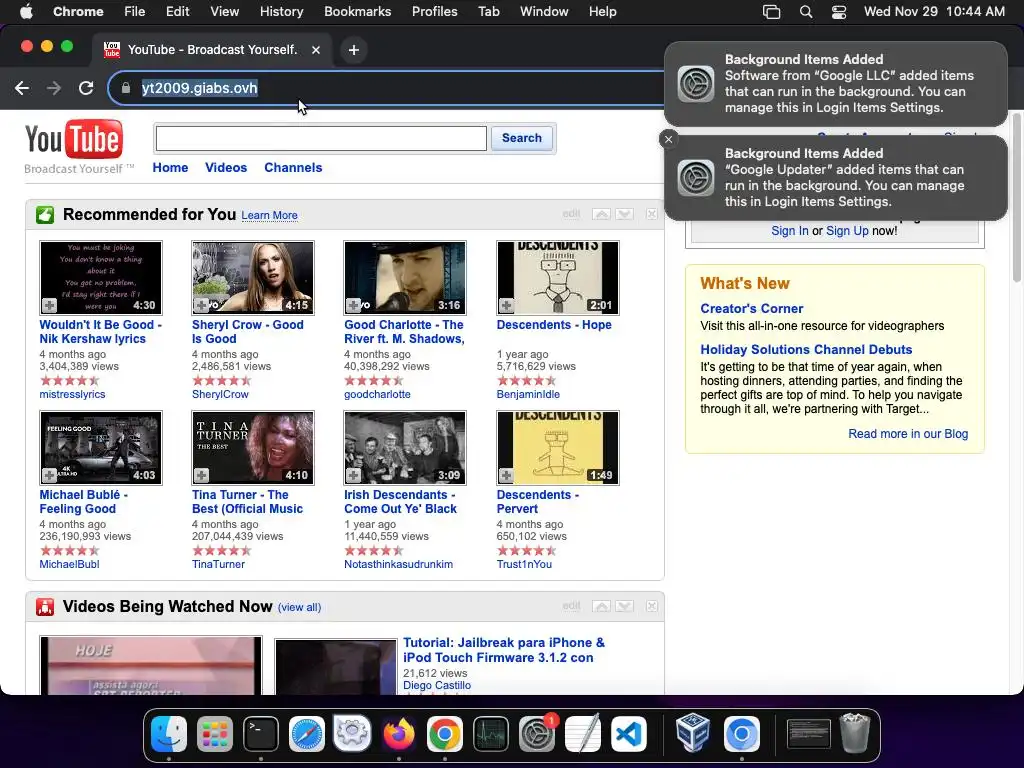Open the Window menu
Screen dimensions: 1024x768
544,11
